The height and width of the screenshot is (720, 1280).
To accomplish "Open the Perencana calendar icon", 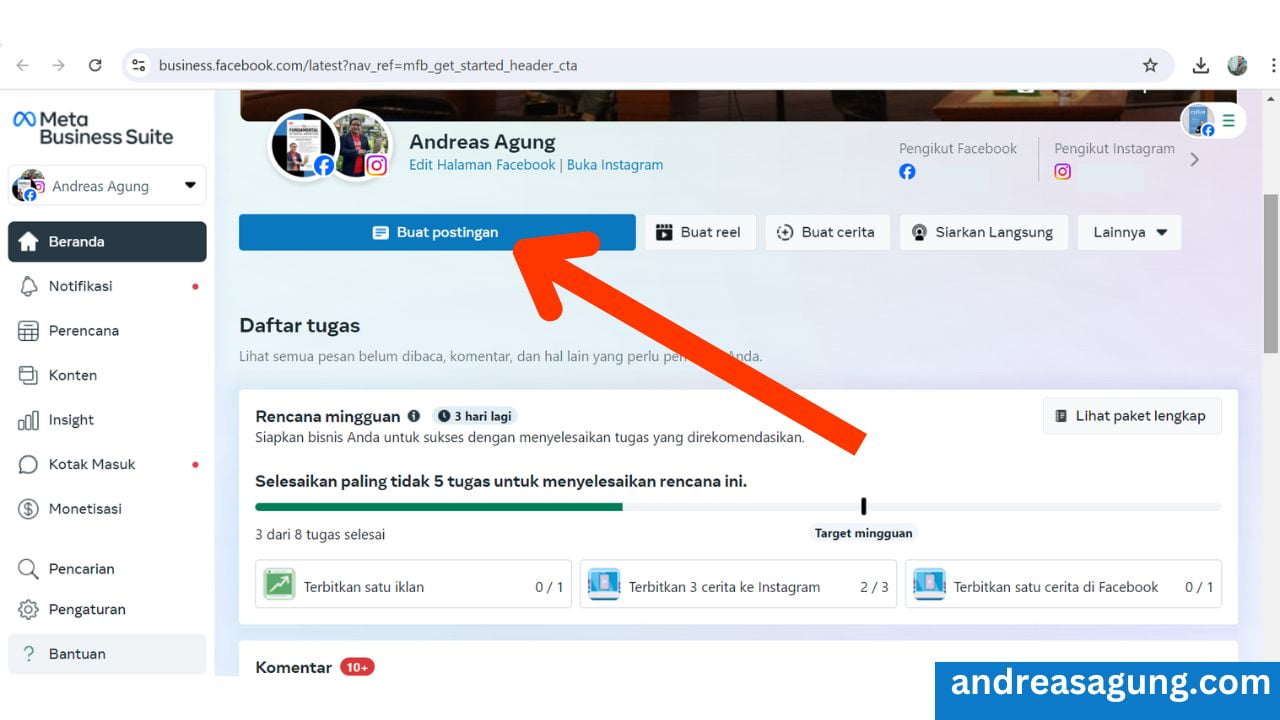I will [28, 330].
